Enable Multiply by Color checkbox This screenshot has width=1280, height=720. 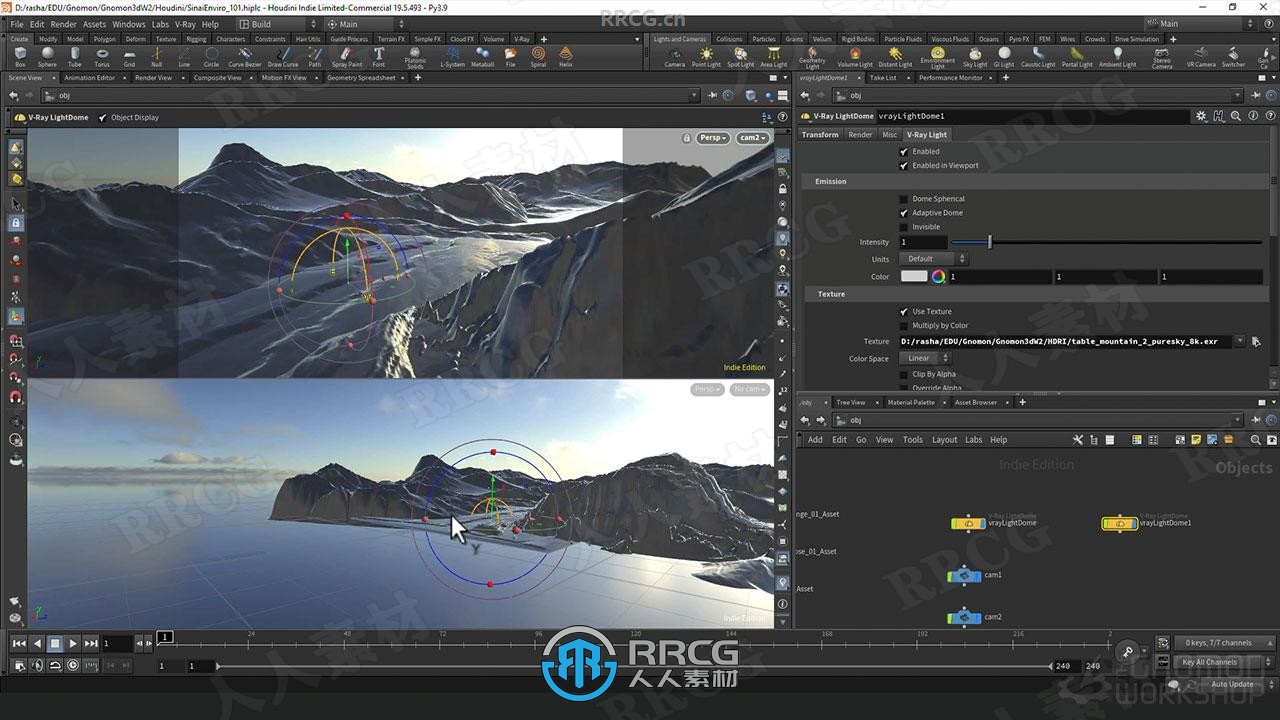pos(904,326)
